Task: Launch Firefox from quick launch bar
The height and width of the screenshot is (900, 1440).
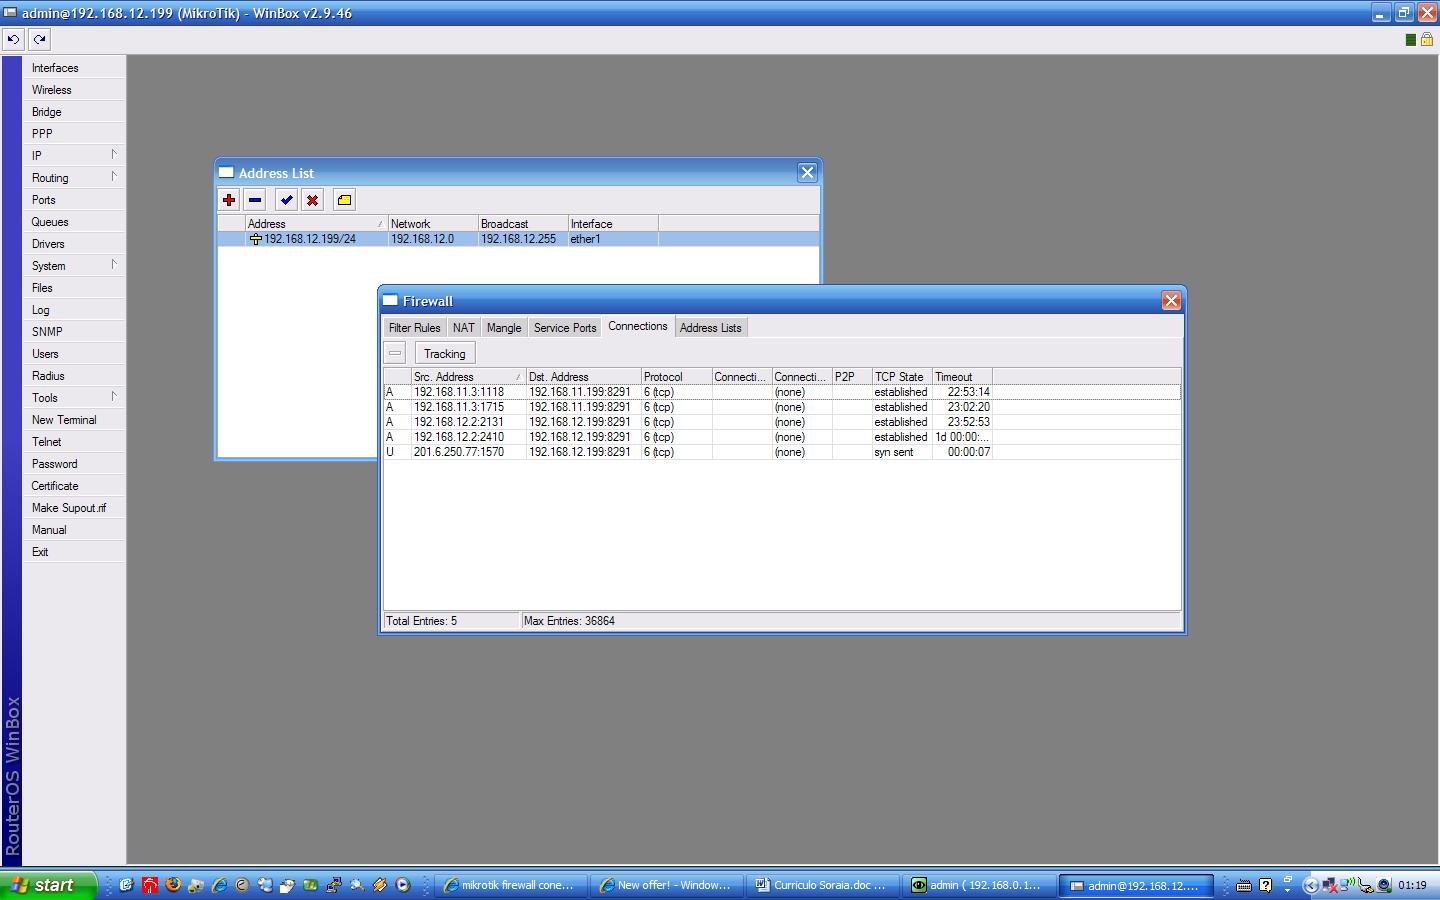Action: tap(173, 885)
